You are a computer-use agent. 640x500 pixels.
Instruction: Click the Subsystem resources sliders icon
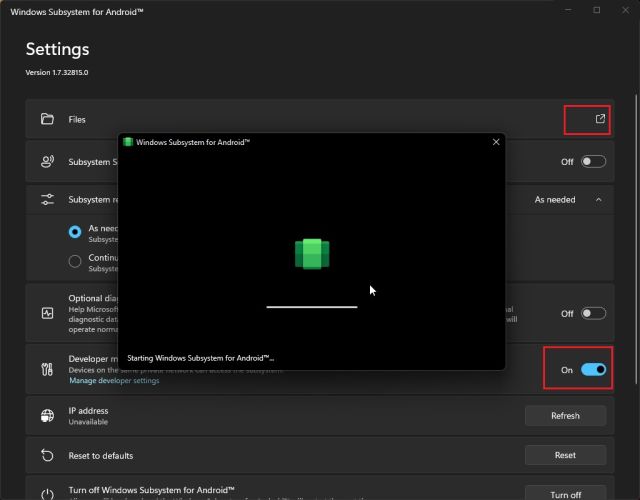point(47,199)
